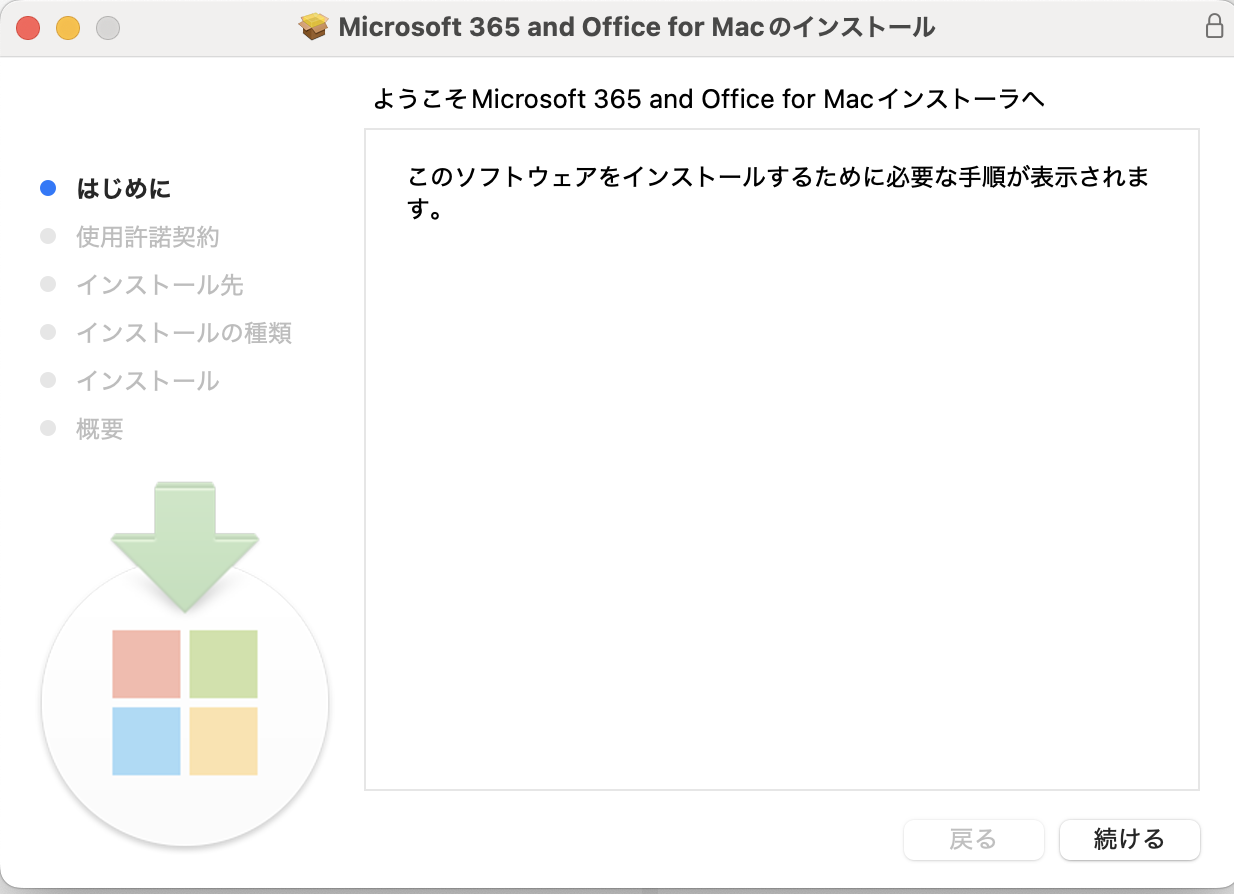
Task: Click the blue square of Microsoft logo
Action: point(146,741)
